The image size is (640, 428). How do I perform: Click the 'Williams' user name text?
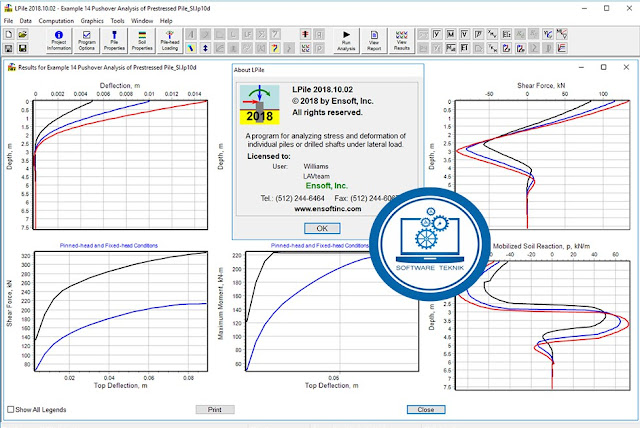(x=316, y=166)
